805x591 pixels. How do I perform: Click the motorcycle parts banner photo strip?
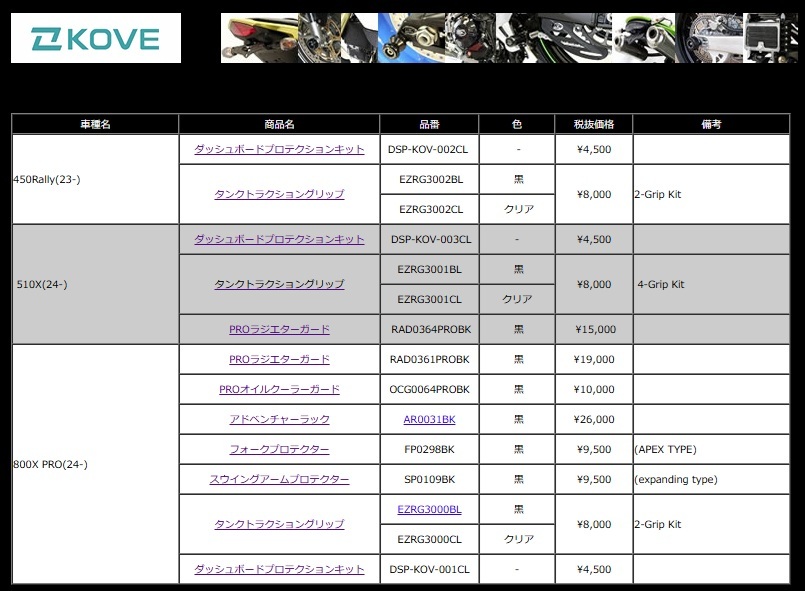click(509, 38)
